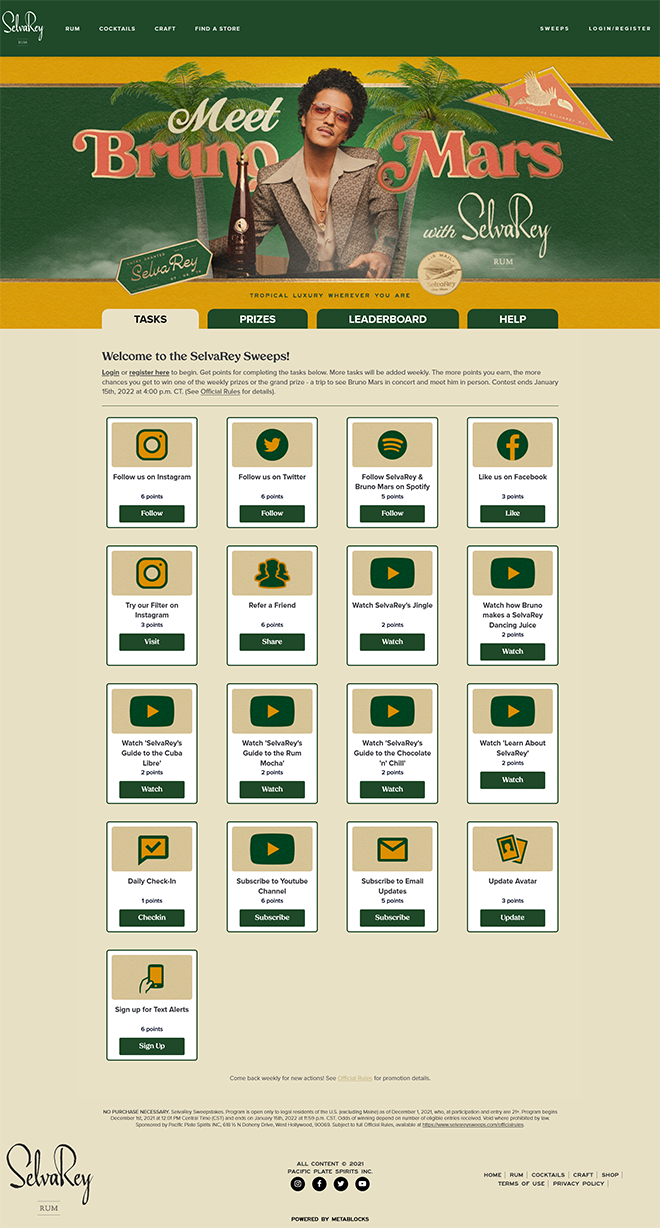Click Watch button under Rum Mocha guide
This screenshot has width=660, height=1228.
(272, 789)
